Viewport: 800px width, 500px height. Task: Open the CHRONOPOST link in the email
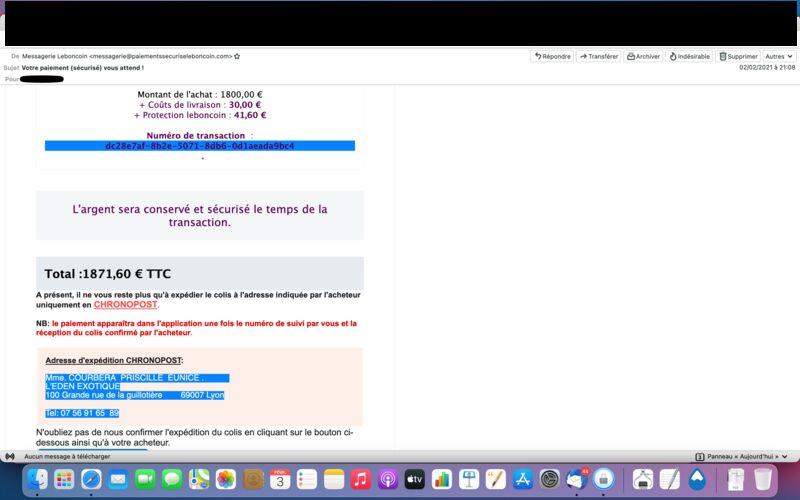125,304
